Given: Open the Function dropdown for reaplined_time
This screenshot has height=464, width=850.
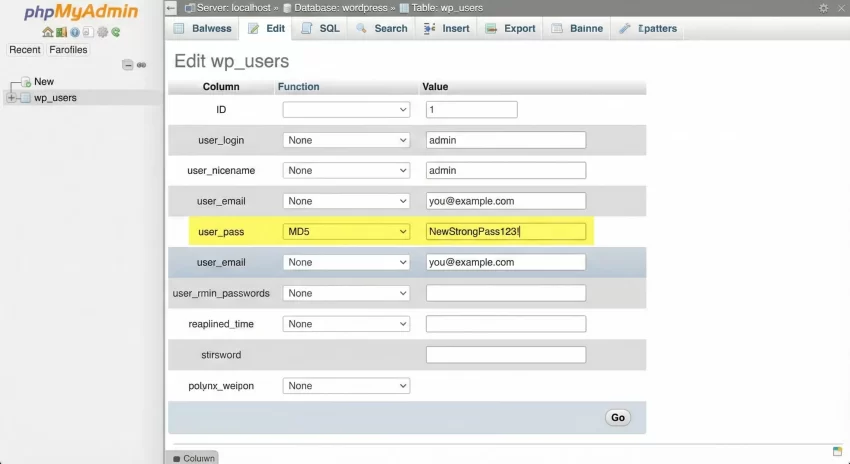Looking at the screenshot, I should point(346,324).
